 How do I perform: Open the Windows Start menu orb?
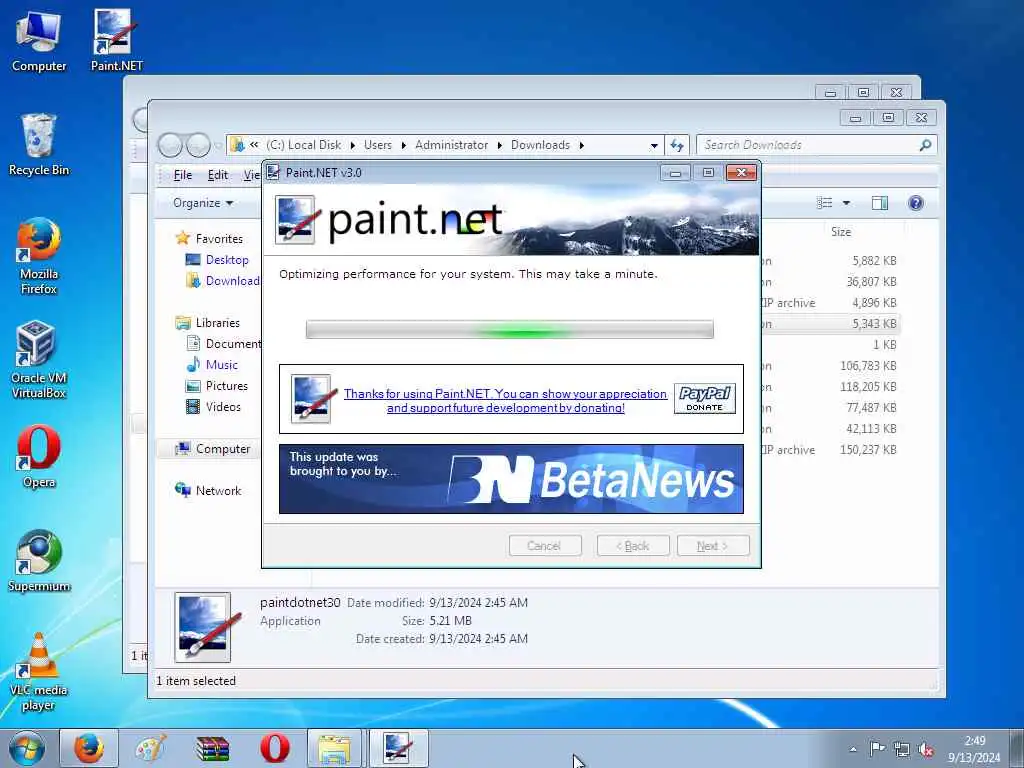[27, 748]
